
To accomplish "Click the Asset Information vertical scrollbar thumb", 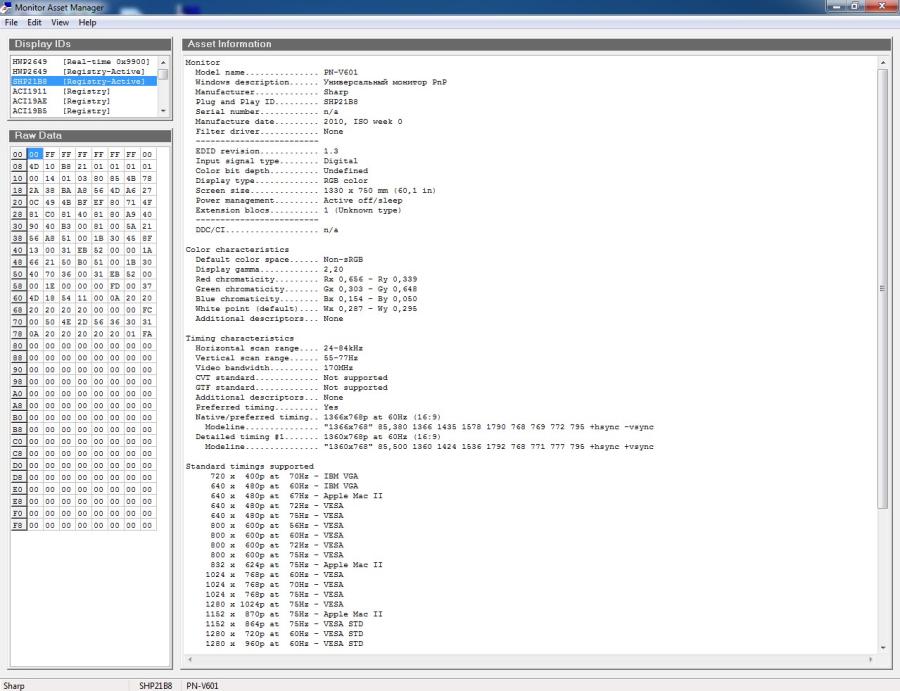I will pyautogui.click(x=882, y=288).
